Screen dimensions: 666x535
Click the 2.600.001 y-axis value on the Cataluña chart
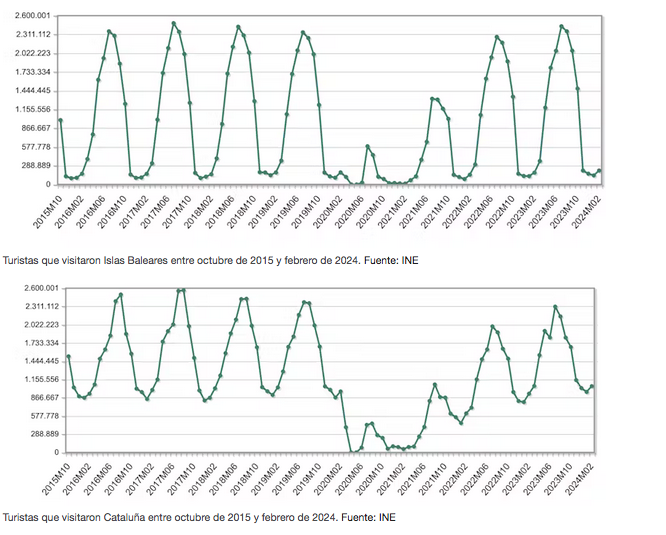pyautogui.click(x=34, y=287)
